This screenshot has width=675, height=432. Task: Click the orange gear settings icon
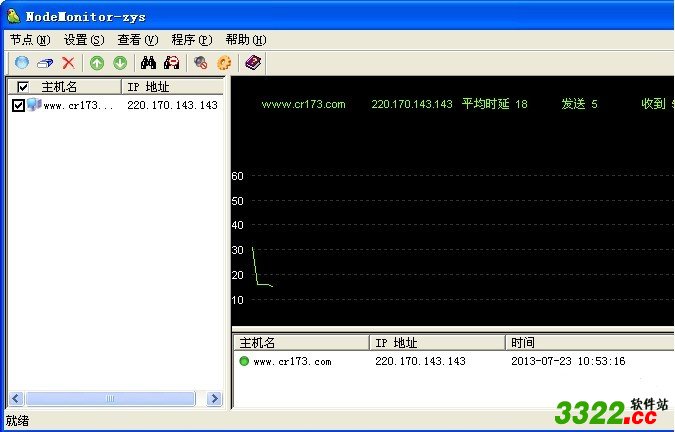tap(224, 63)
